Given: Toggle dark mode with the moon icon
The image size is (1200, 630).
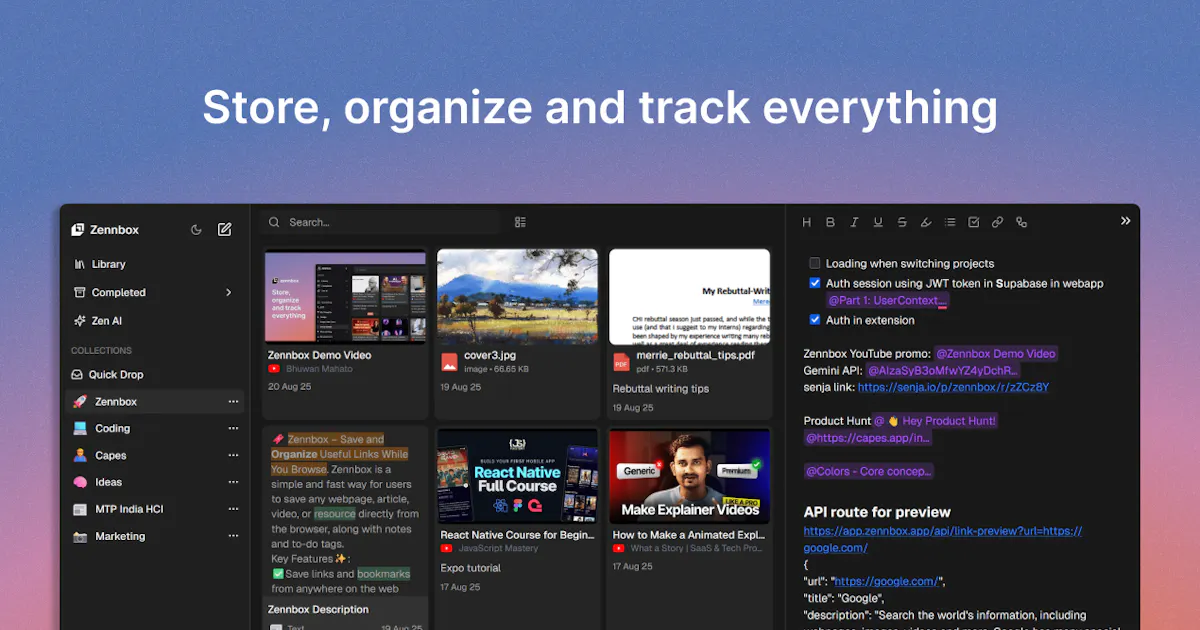Looking at the screenshot, I should click(196, 229).
